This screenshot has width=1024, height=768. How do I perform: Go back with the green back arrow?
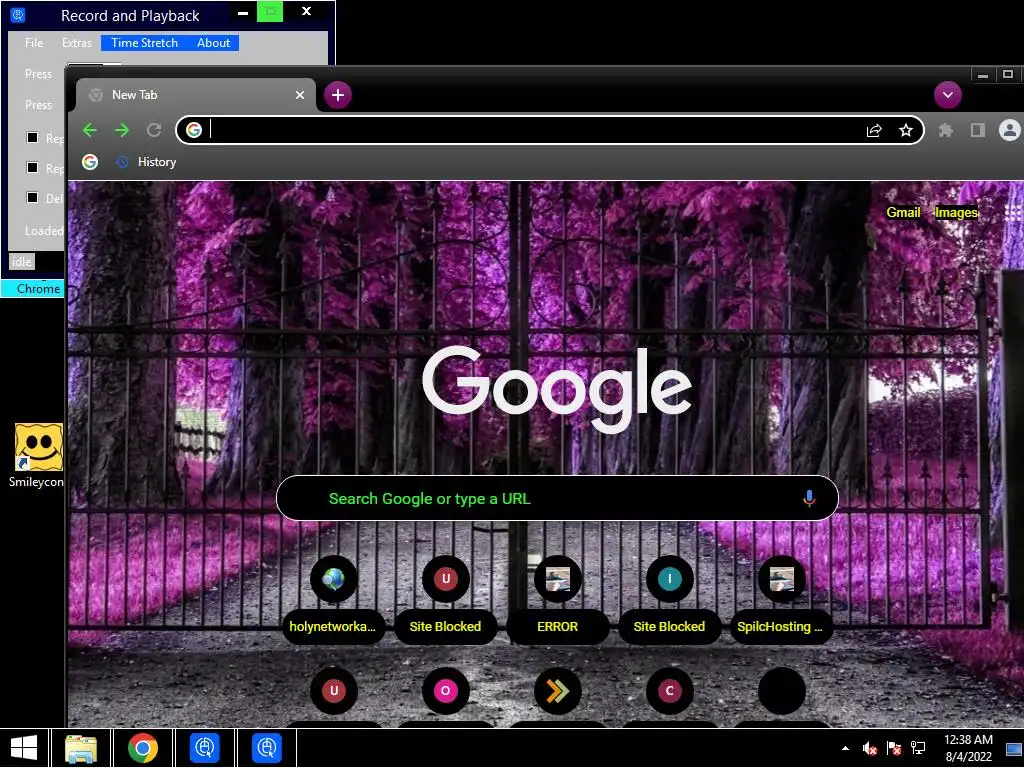90,131
